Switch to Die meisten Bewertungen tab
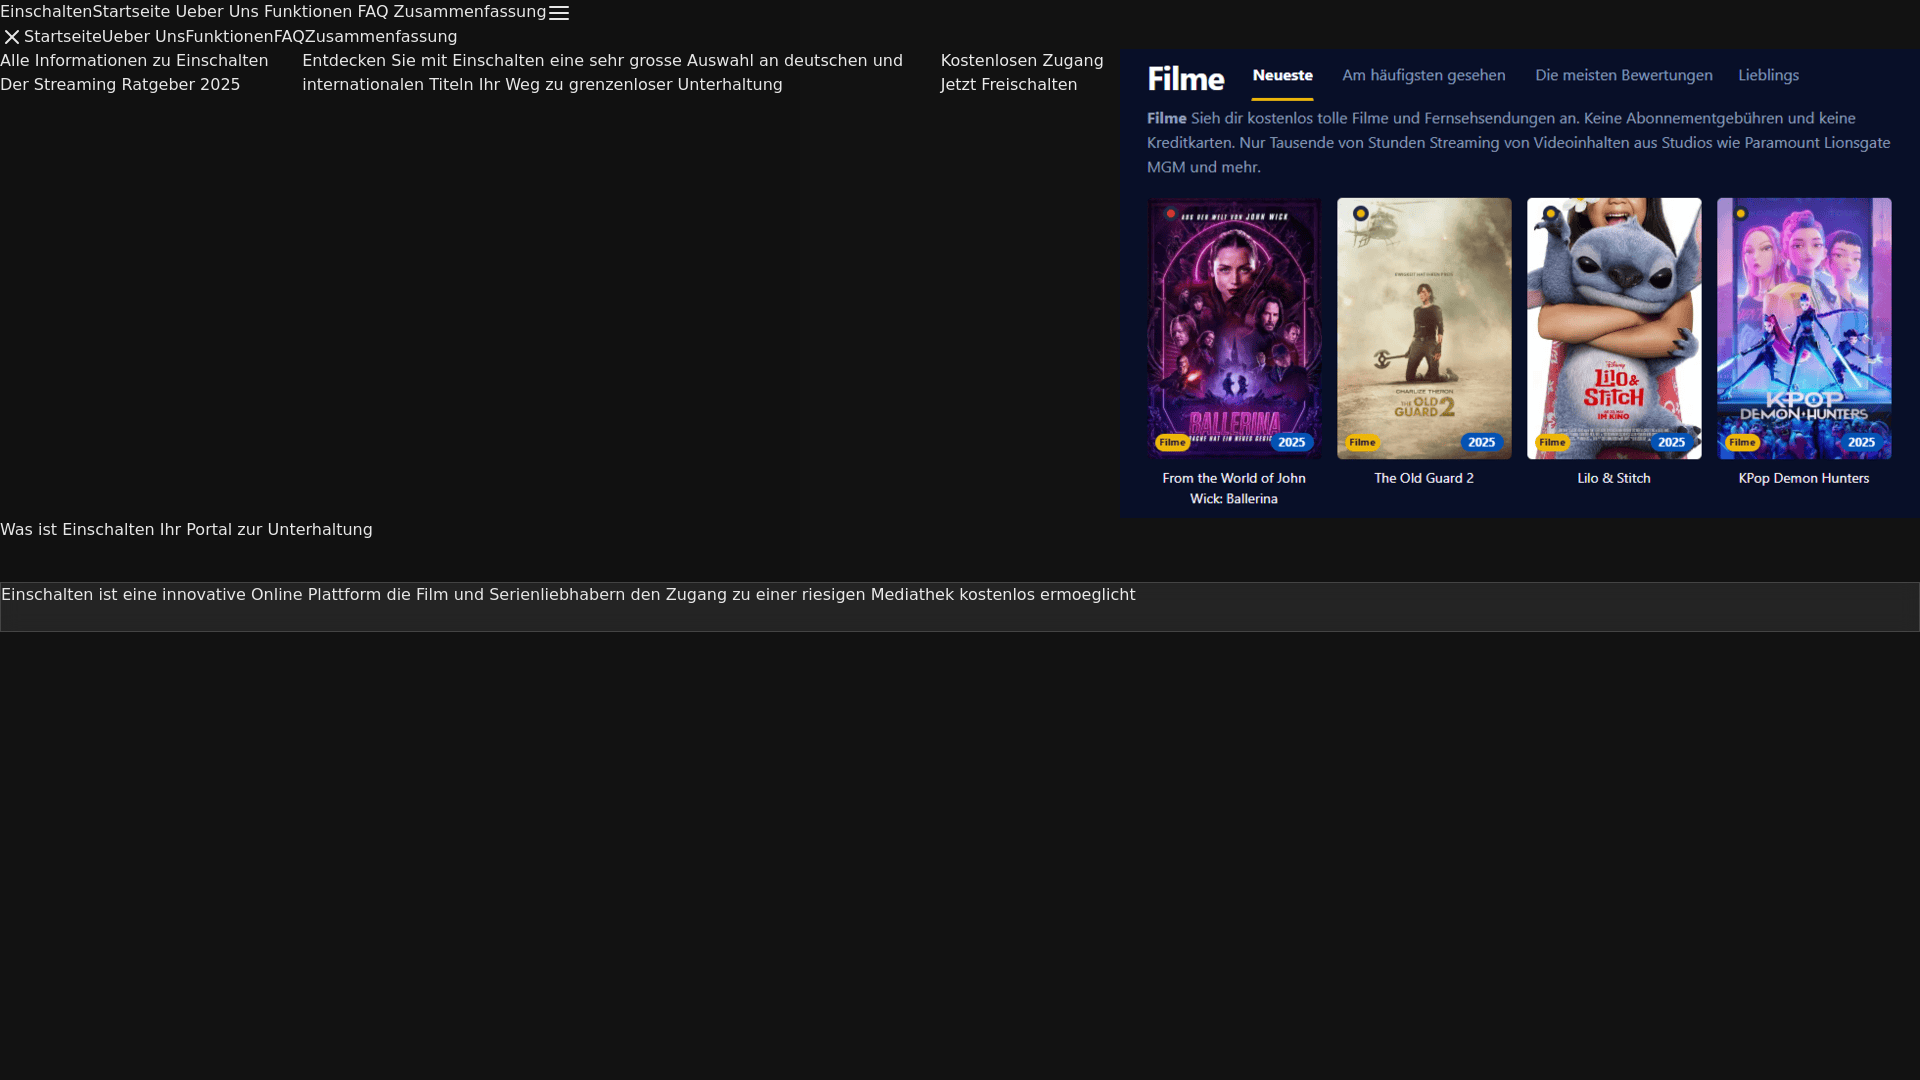Viewport: 1920px width, 1080px height. click(1623, 75)
